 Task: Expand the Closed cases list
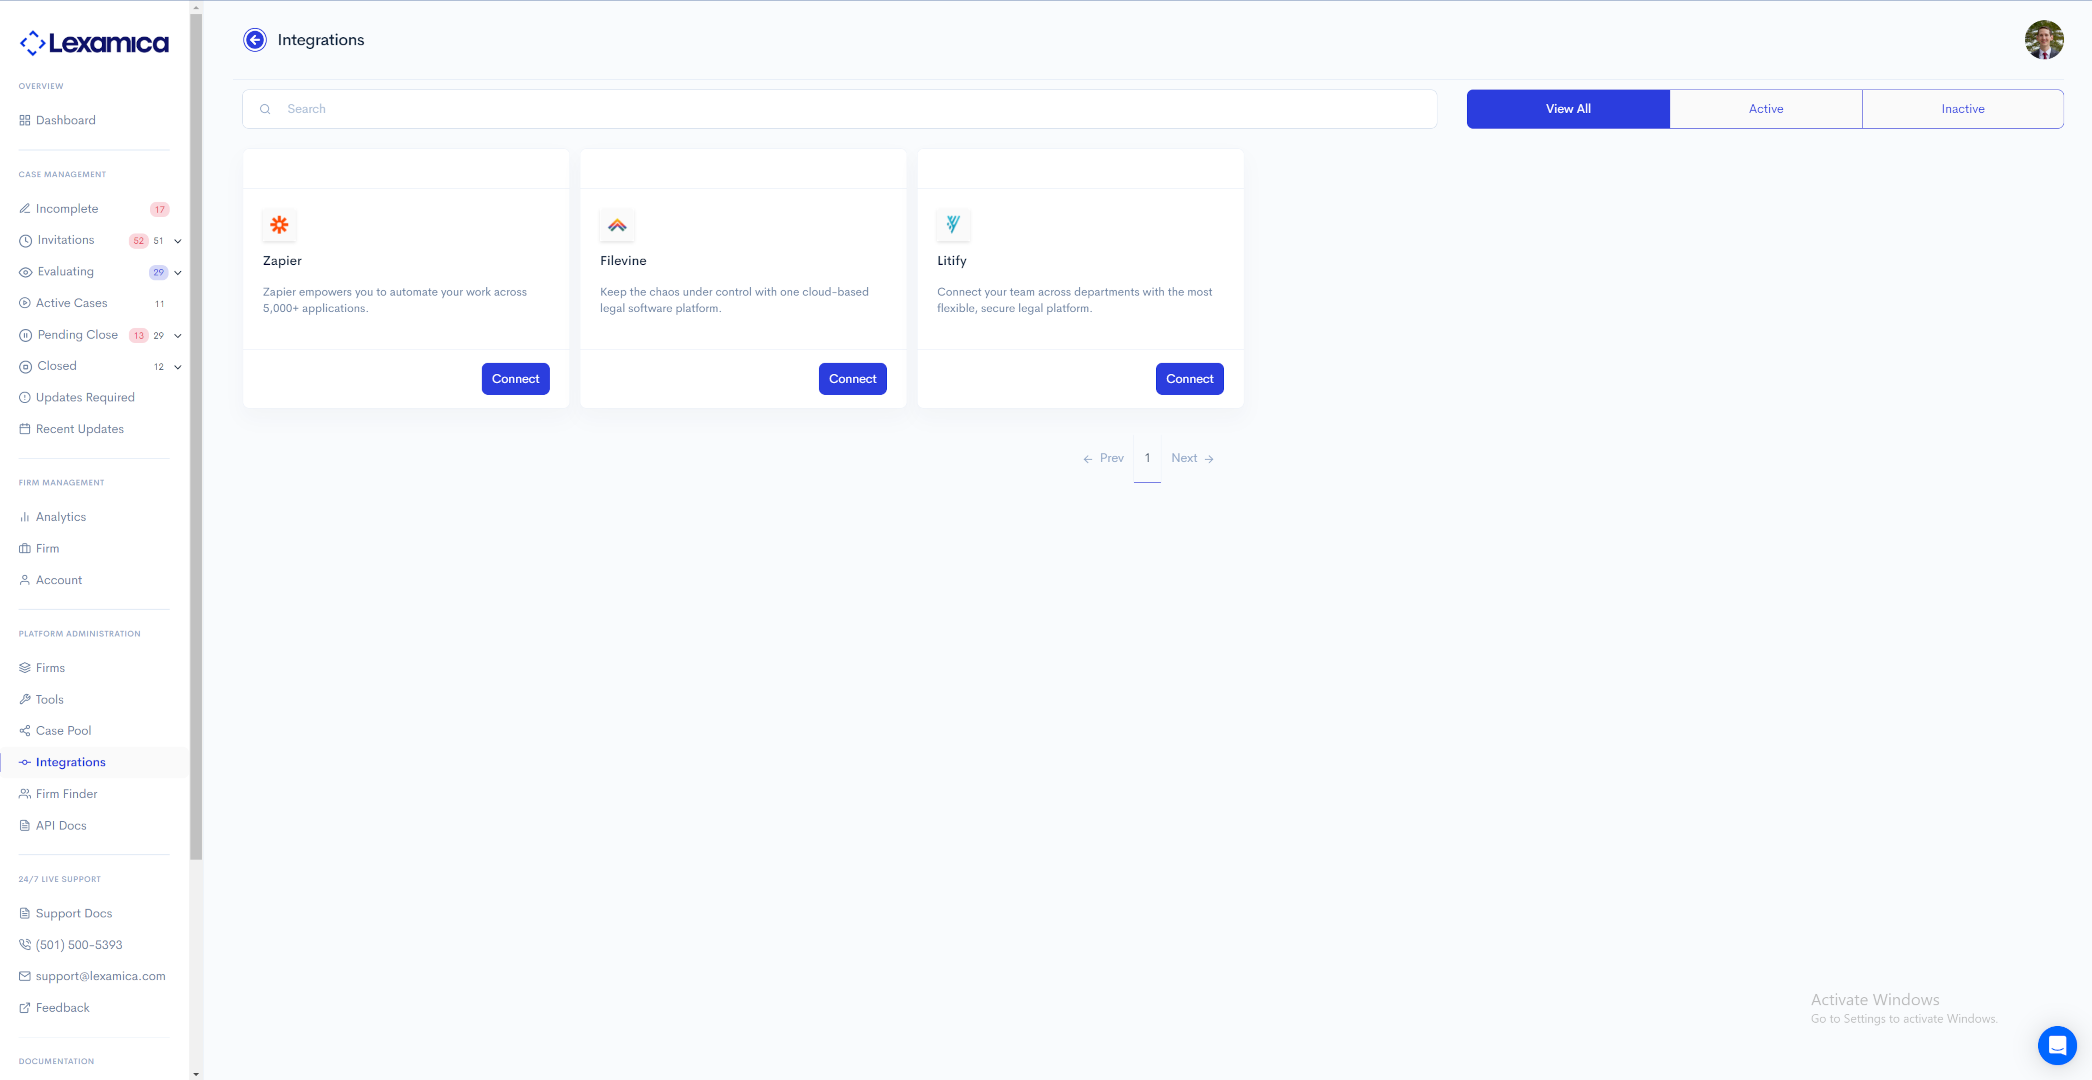click(177, 366)
